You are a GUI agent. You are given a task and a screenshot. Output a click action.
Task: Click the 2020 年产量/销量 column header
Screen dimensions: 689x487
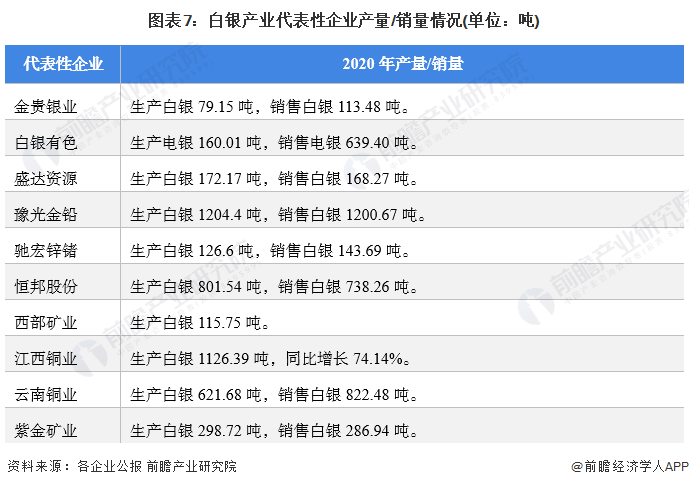(x=402, y=64)
